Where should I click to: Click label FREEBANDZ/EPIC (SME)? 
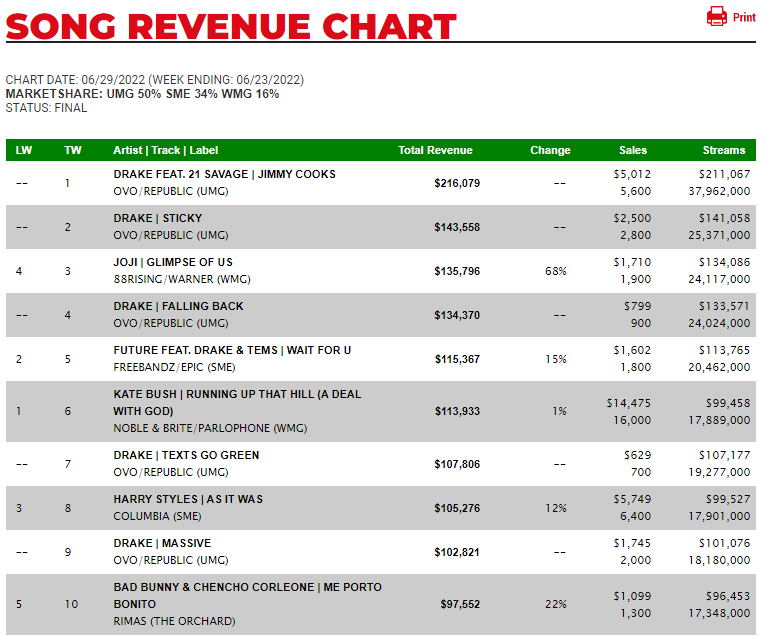[174, 367]
